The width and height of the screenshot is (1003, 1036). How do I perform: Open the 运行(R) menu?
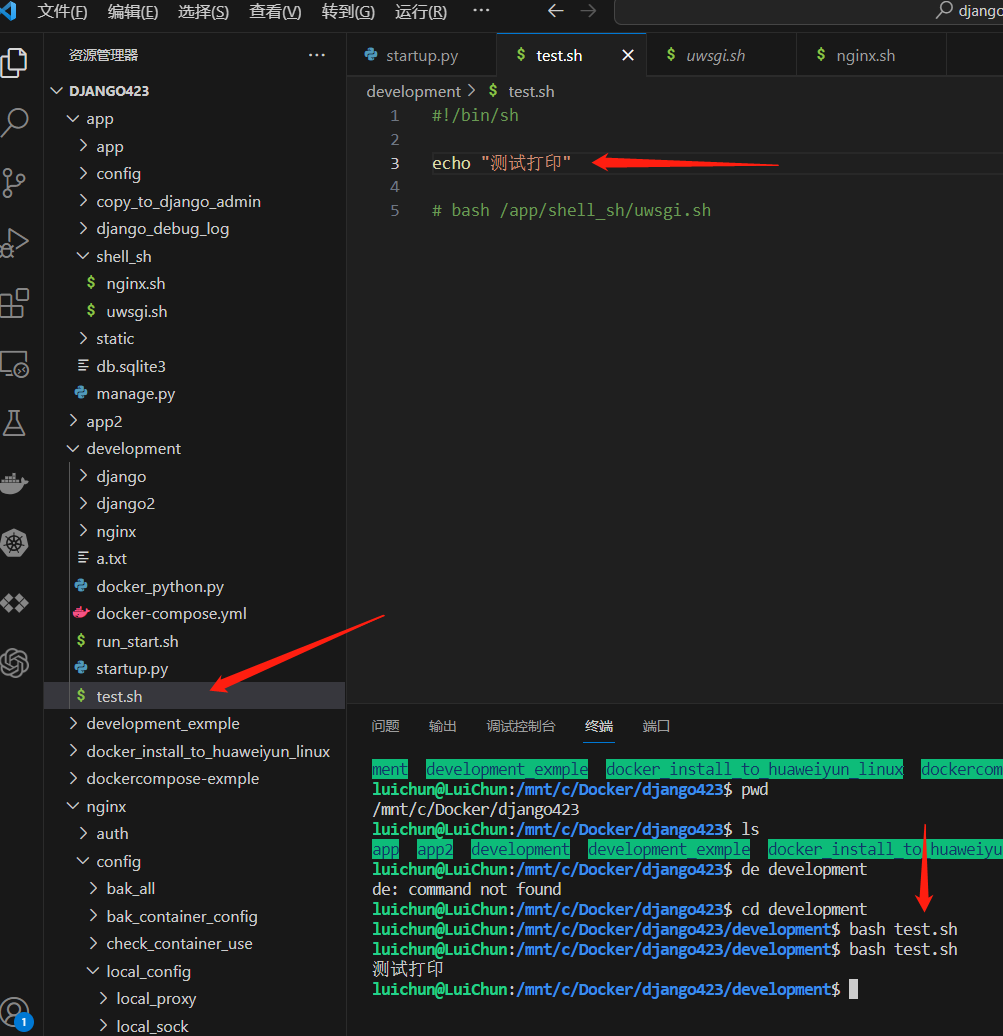coord(421,12)
